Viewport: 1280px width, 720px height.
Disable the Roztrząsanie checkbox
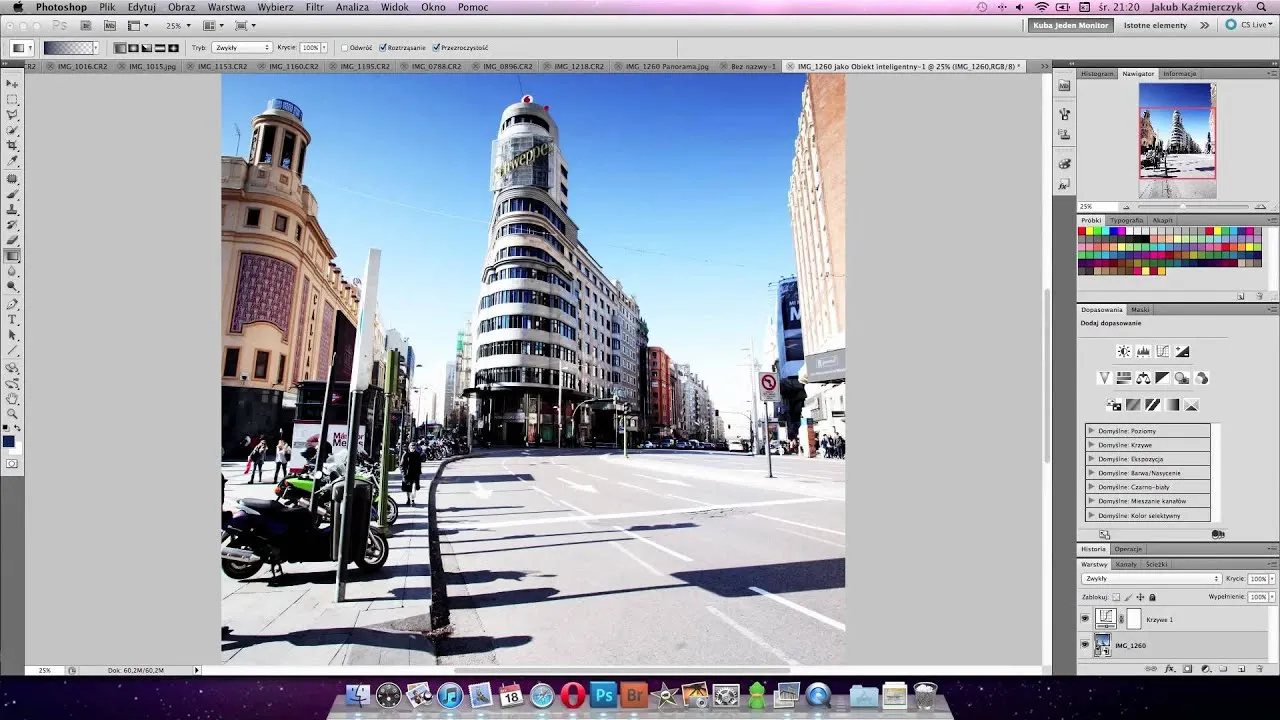pos(382,46)
